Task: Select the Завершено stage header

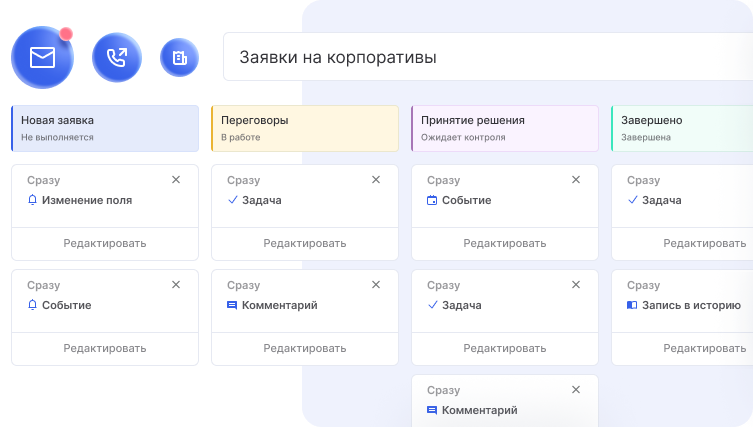Action: click(682, 127)
